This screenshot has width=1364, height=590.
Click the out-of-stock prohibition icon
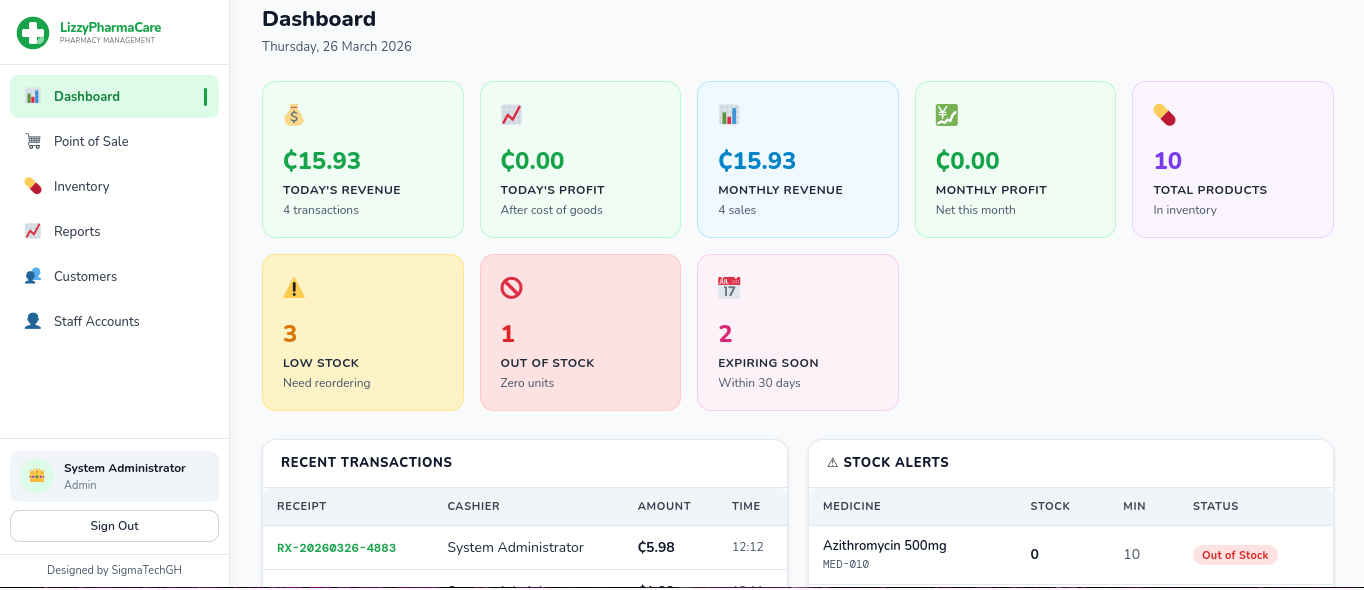[511, 287]
